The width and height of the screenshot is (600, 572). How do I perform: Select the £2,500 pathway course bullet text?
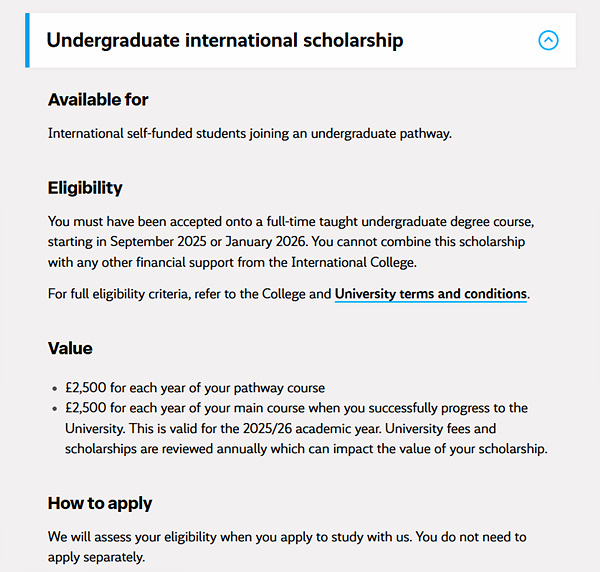coord(195,387)
